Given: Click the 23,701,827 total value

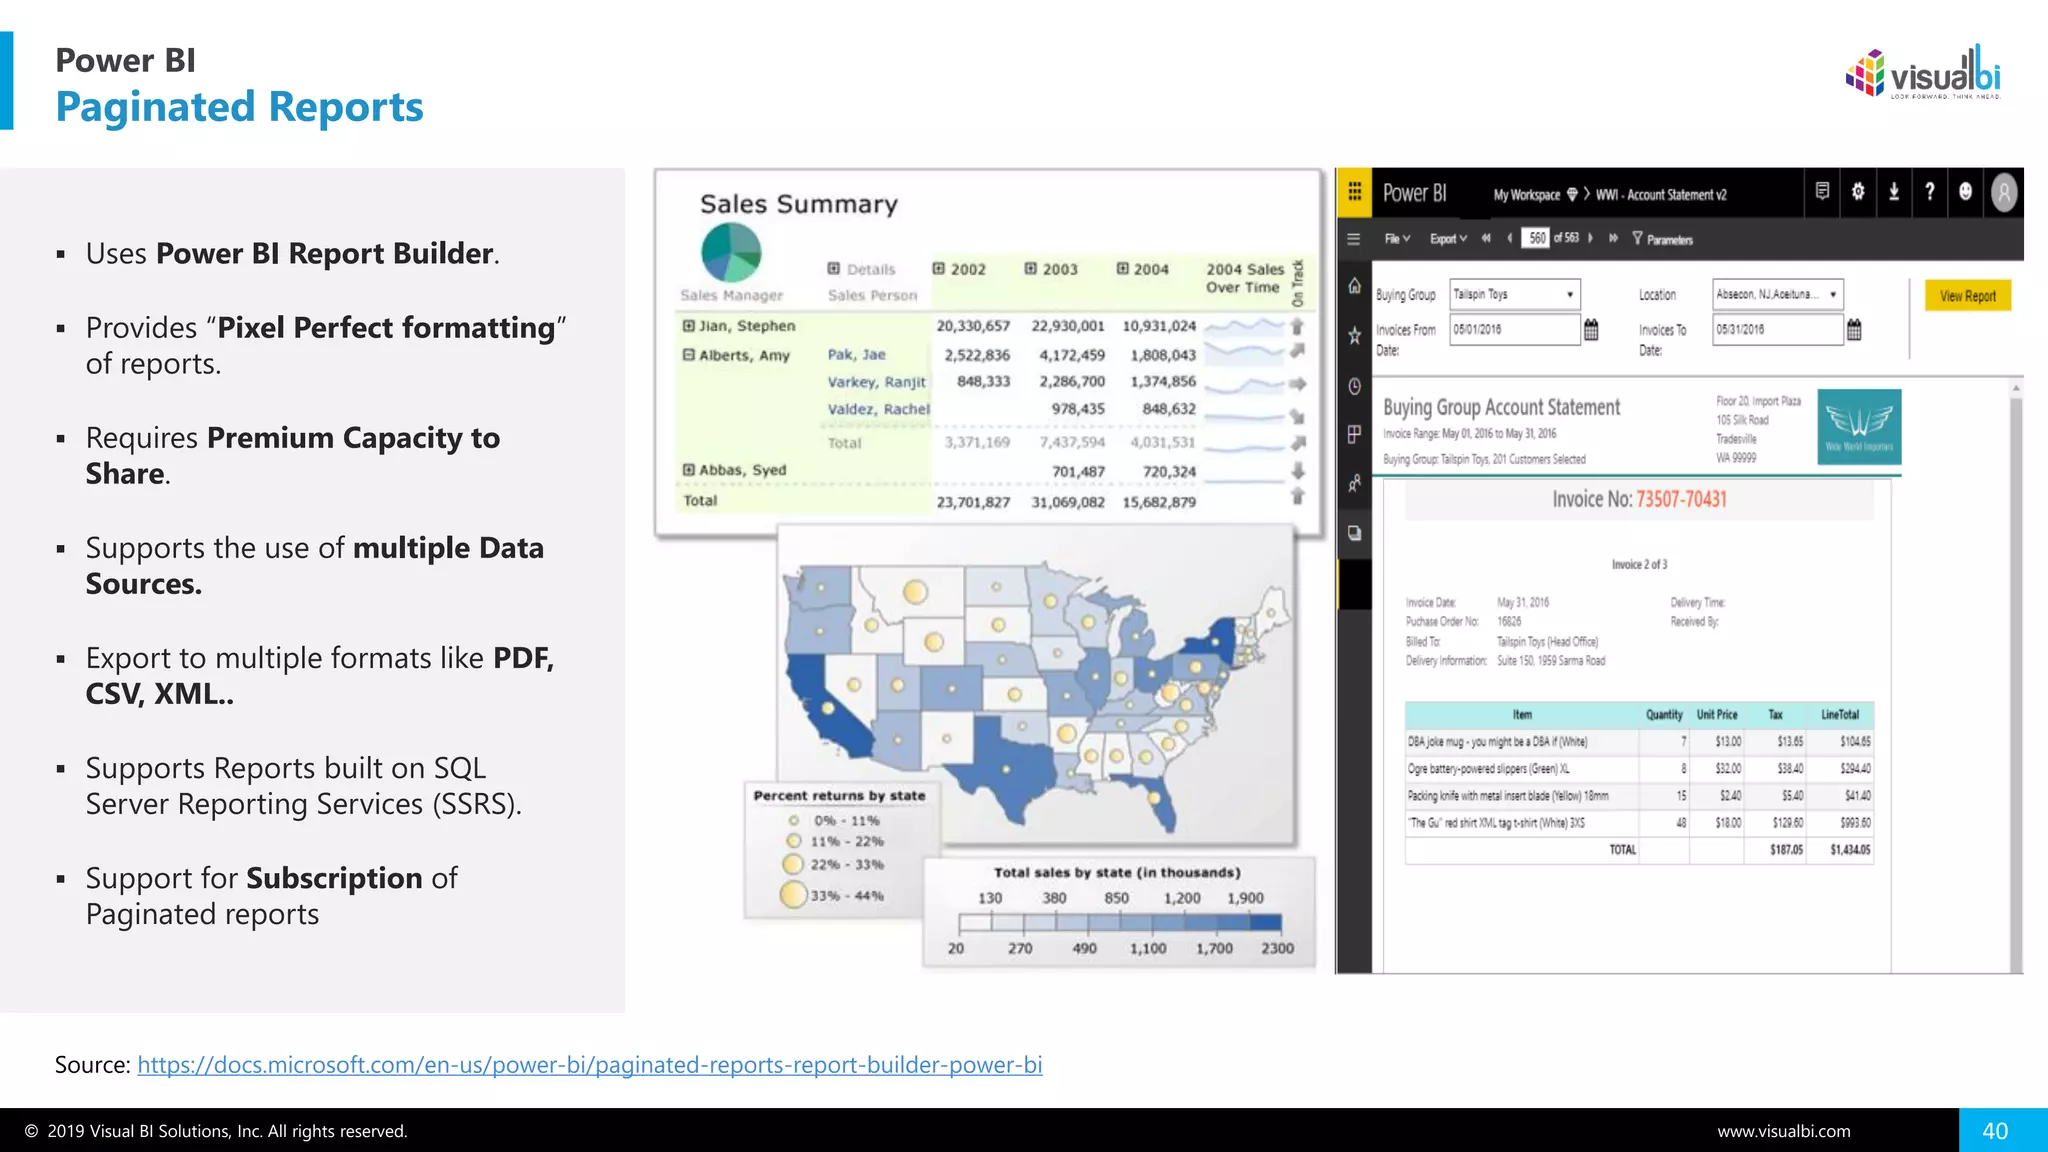Looking at the screenshot, I should coord(973,502).
